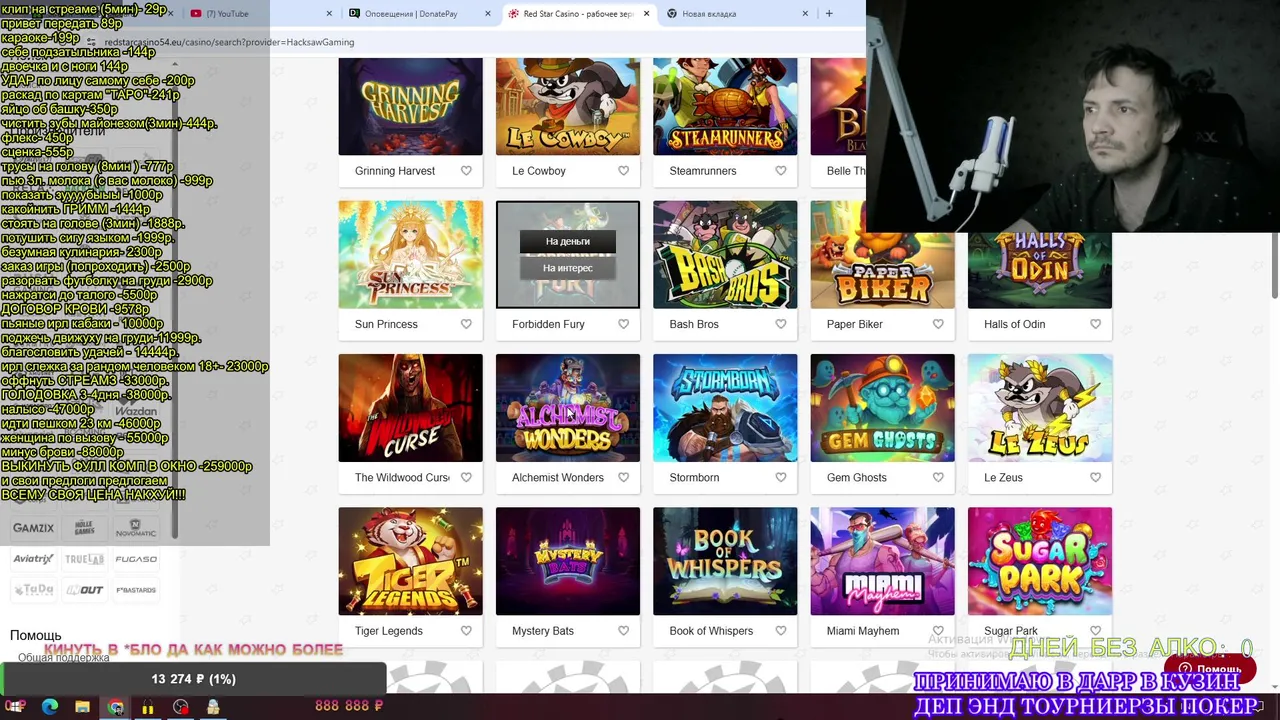
Task: Favorite the Grinning Harvest game heart
Action: 466,171
